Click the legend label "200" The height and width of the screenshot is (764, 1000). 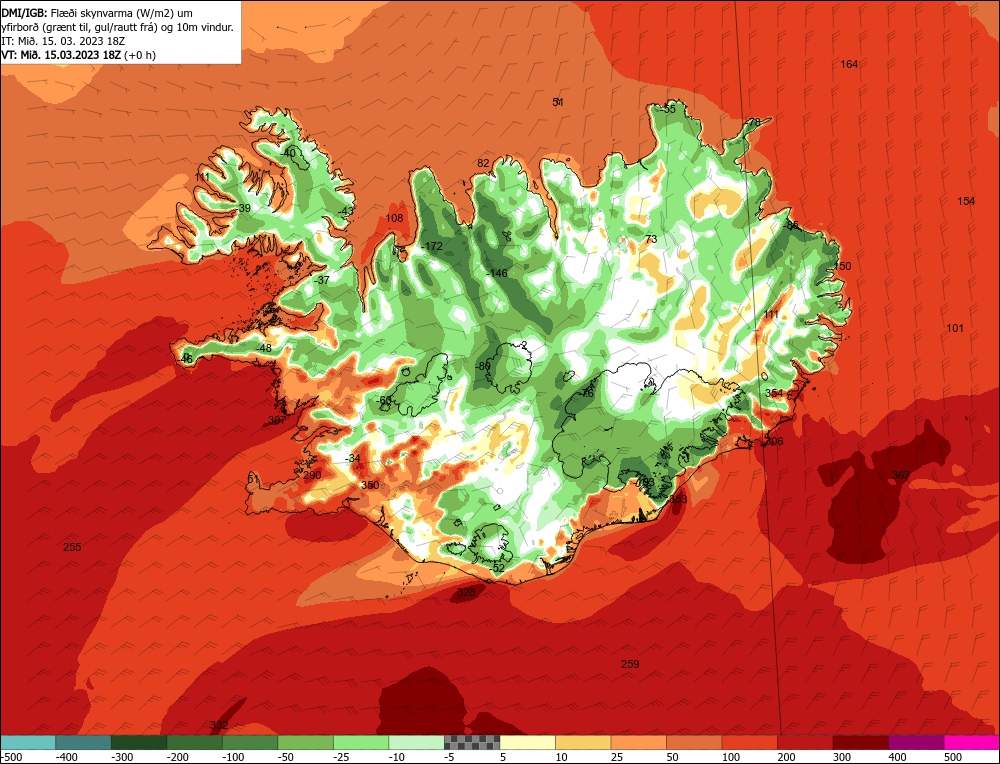(x=786, y=757)
